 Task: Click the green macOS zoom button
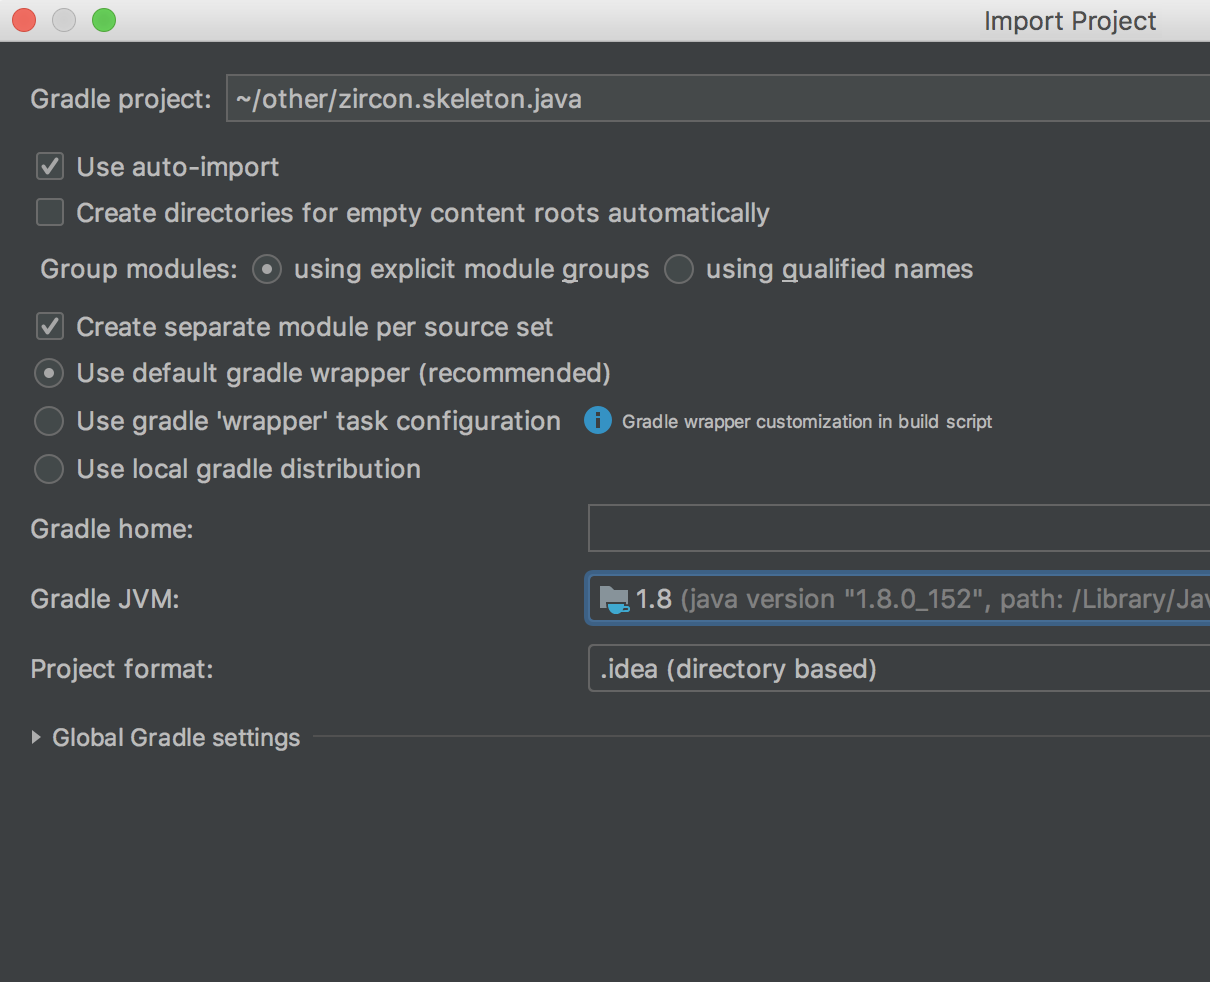[x=104, y=20]
